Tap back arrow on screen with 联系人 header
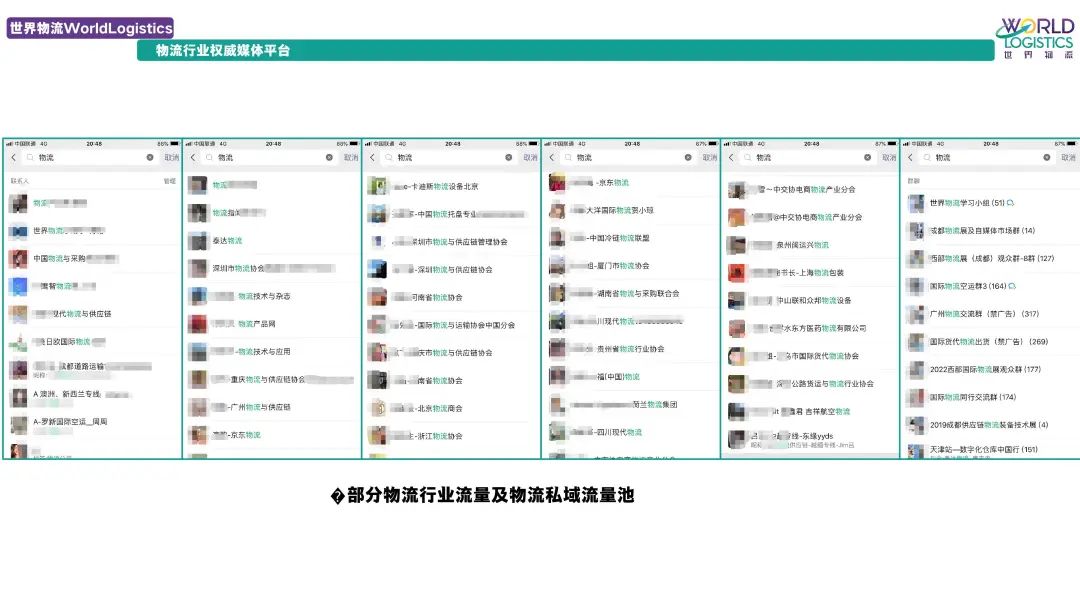Image resolution: width=1080 pixels, height=608 pixels. [x=13, y=158]
